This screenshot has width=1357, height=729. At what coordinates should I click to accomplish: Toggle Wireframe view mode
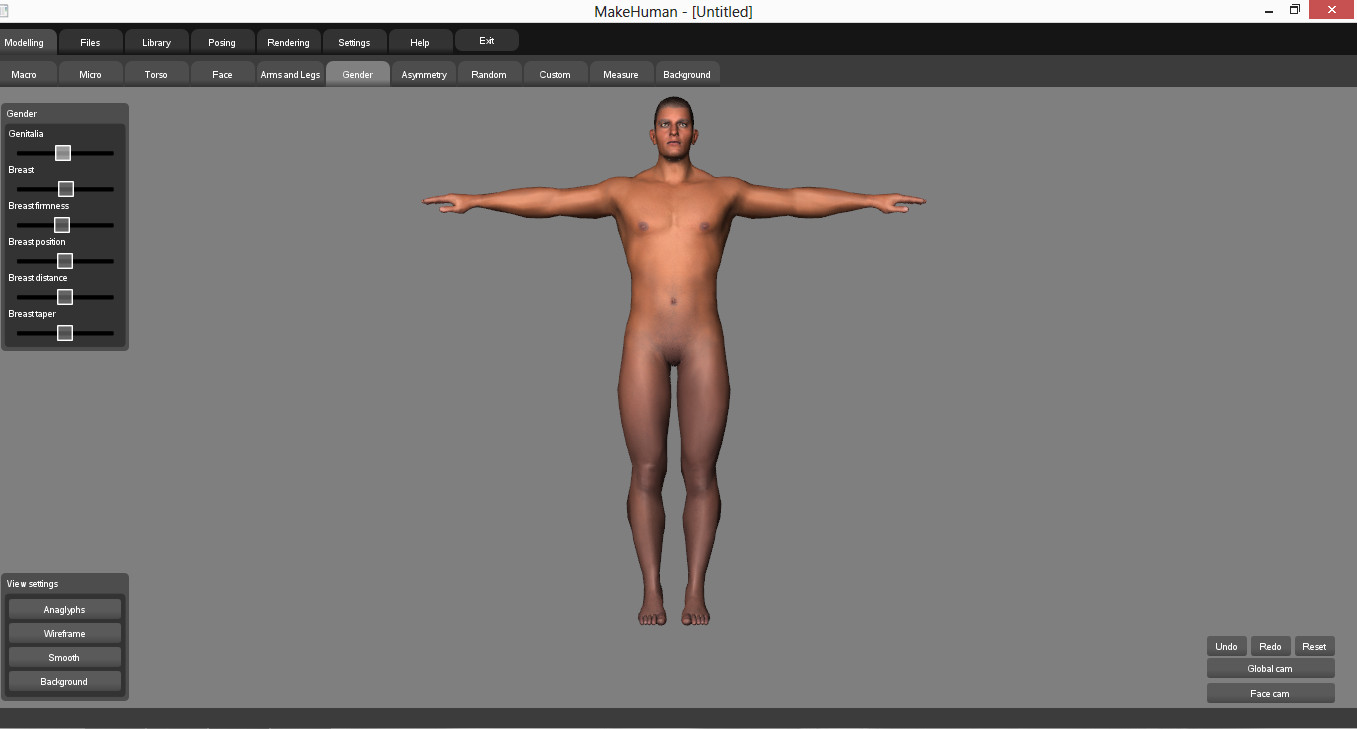pos(64,633)
